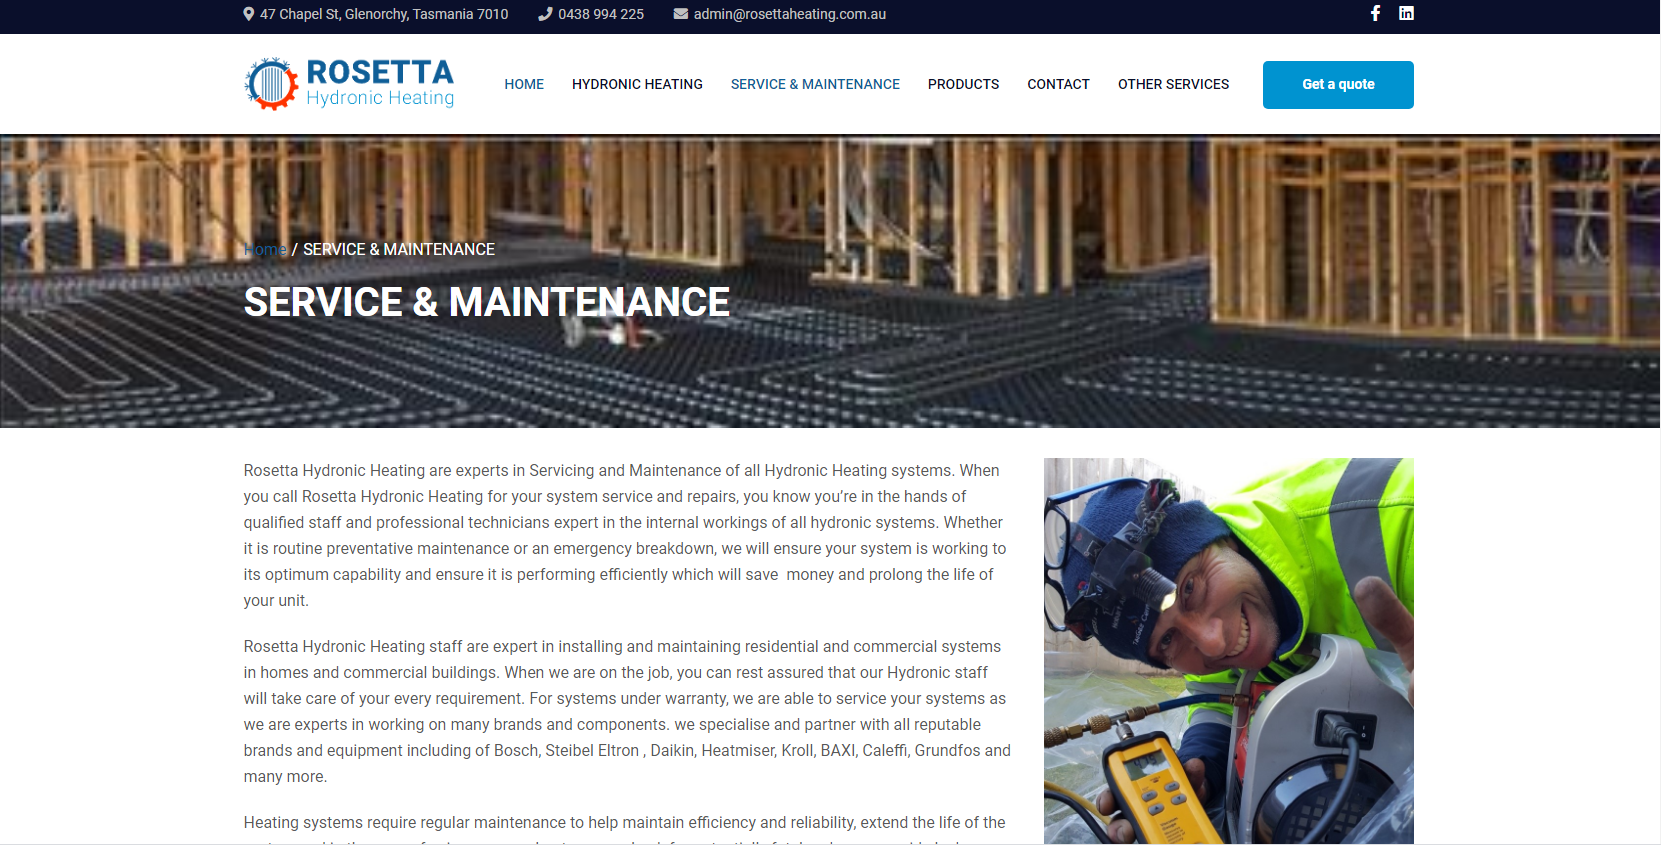This screenshot has width=1661, height=847.
Task: Click the Facebook icon in top bar
Action: [1375, 13]
